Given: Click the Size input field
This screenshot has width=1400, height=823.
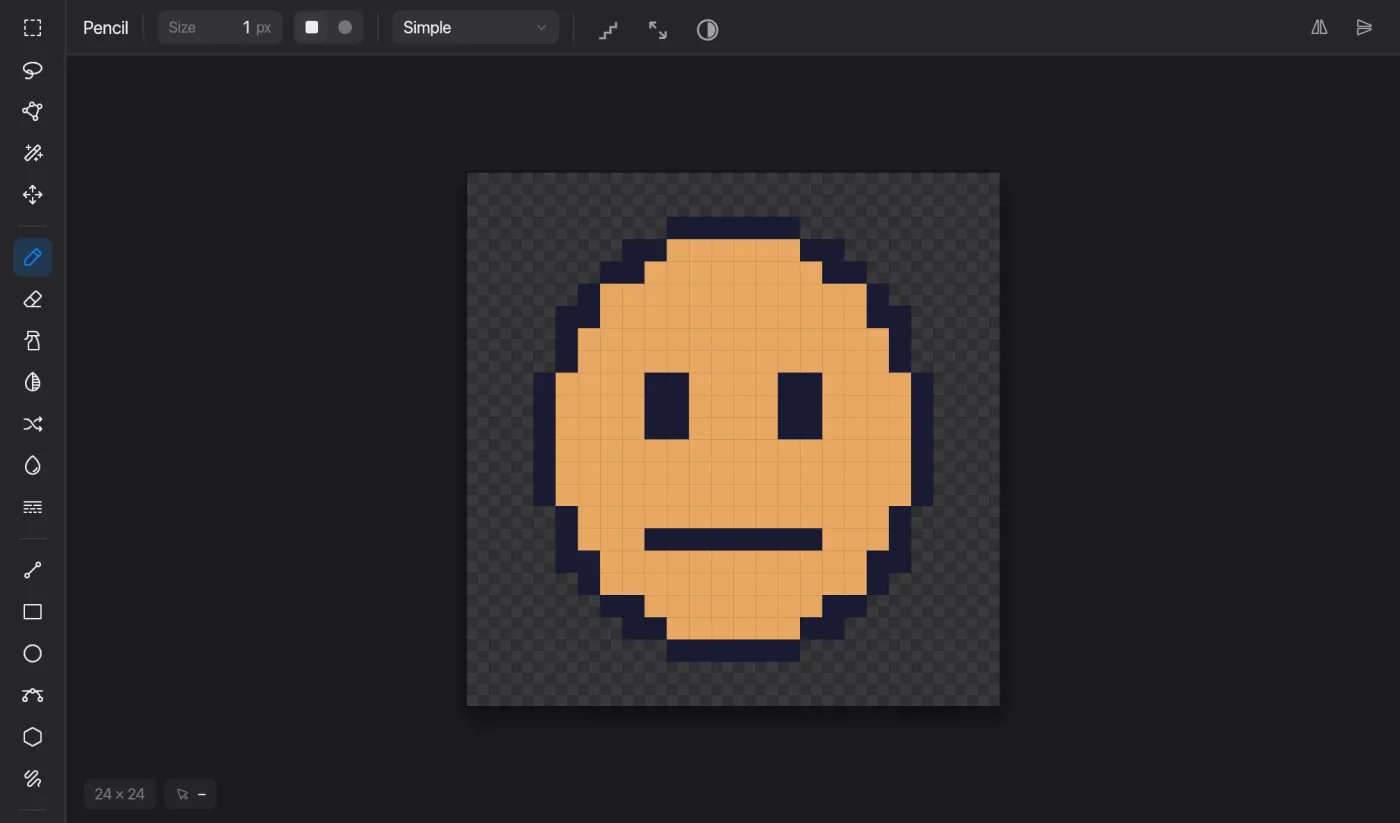Looking at the screenshot, I should point(220,28).
